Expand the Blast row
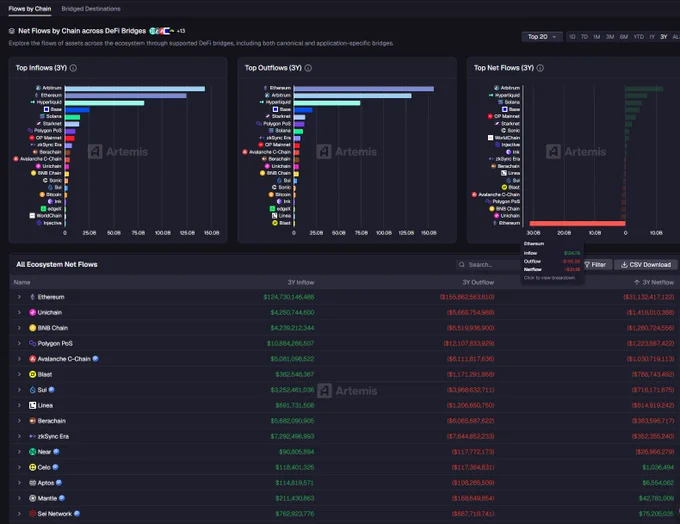The height and width of the screenshot is (524, 680). [19, 374]
